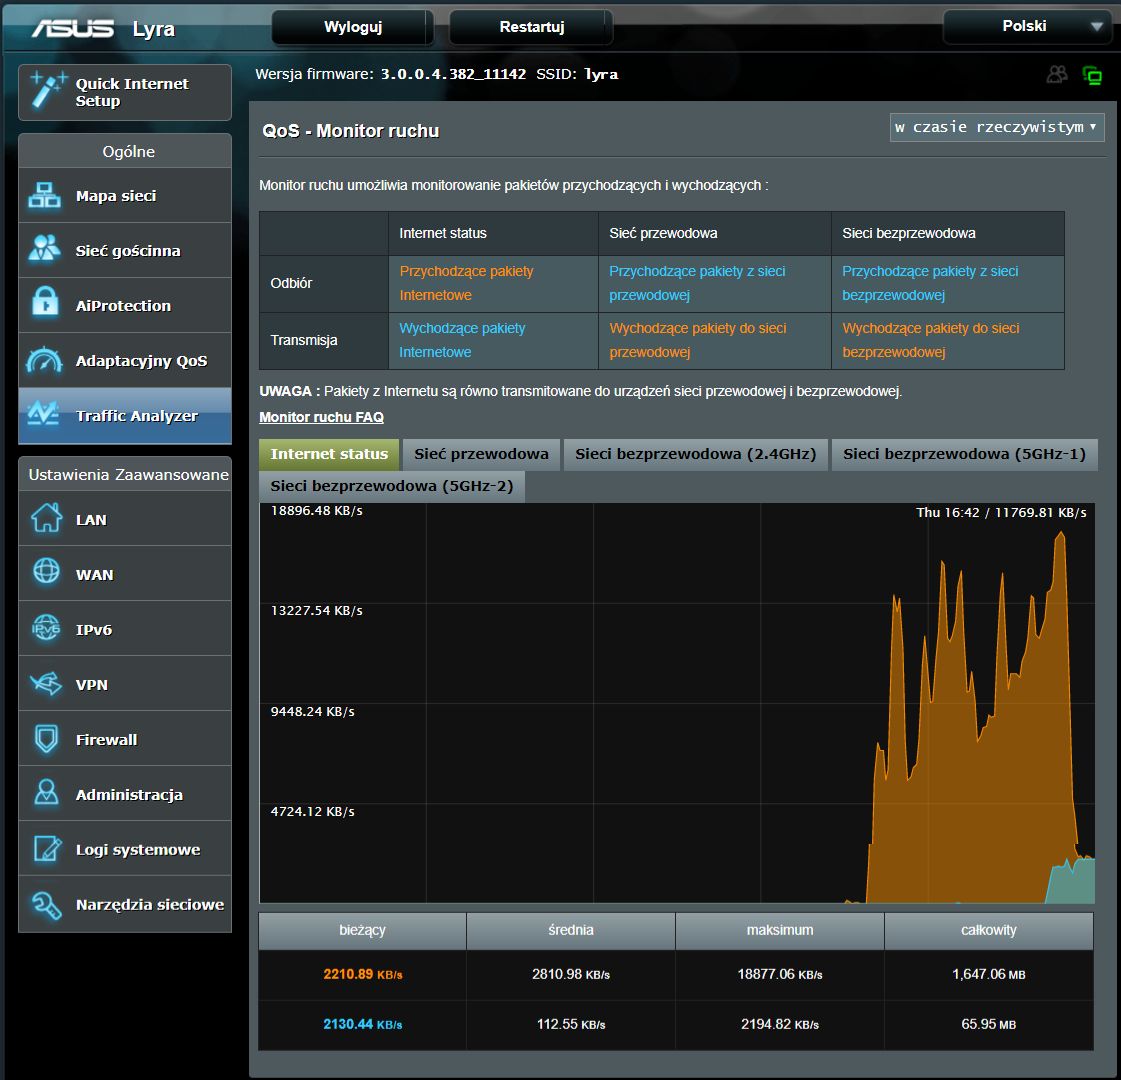Click the 18896.48 KB/s axis label
Image resolution: width=1121 pixels, height=1080 pixels.
[x=317, y=510]
